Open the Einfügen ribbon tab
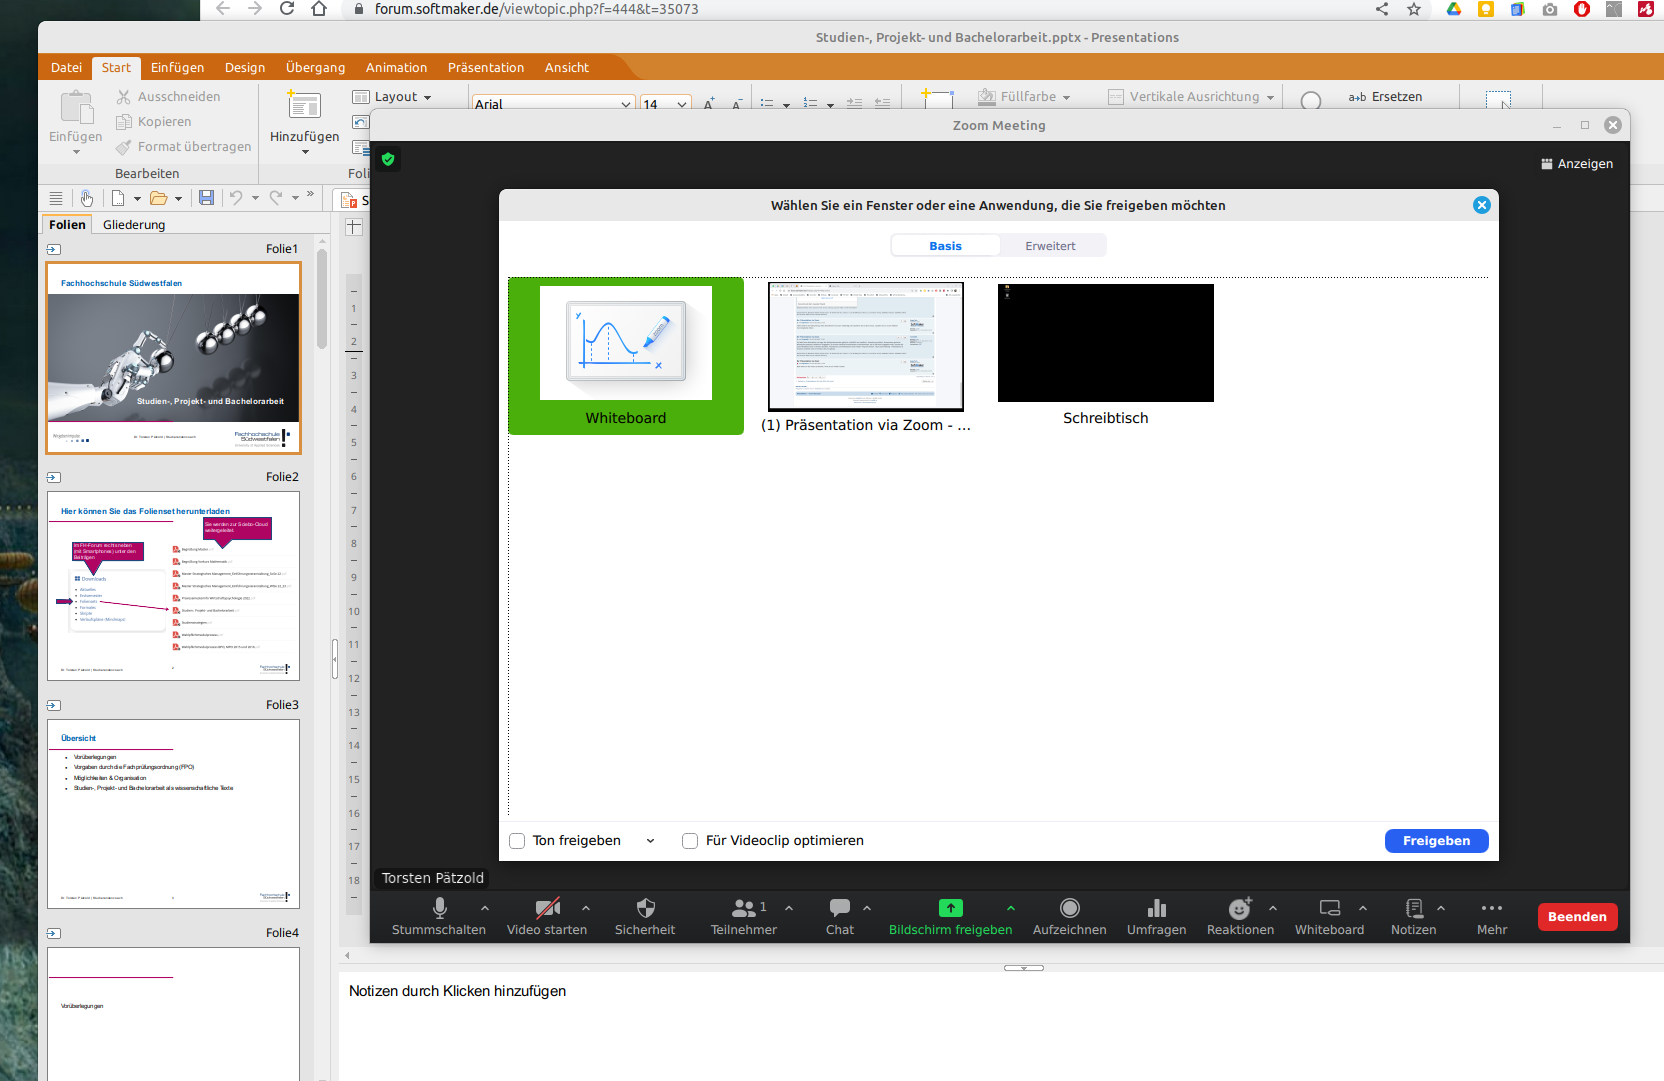Screen dimensions: 1664x1081 177,68
